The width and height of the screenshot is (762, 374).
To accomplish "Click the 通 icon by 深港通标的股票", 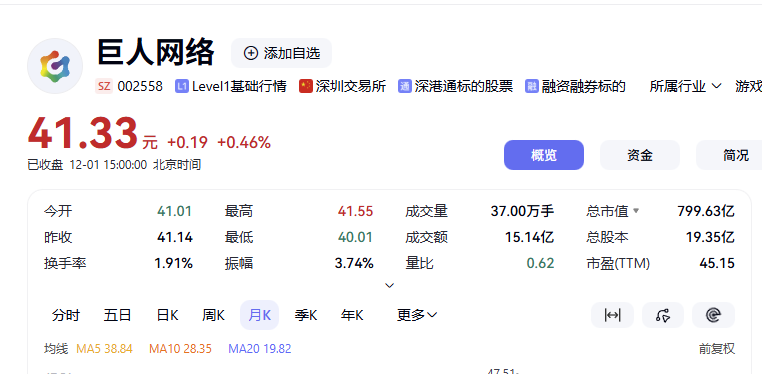I will pyautogui.click(x=405, y=86).
